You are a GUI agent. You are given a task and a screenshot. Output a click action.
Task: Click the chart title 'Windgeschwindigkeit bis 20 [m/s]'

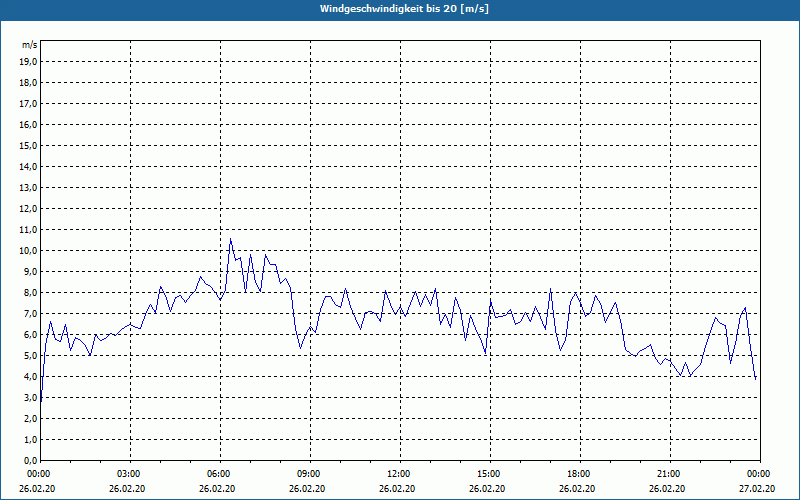404,9
